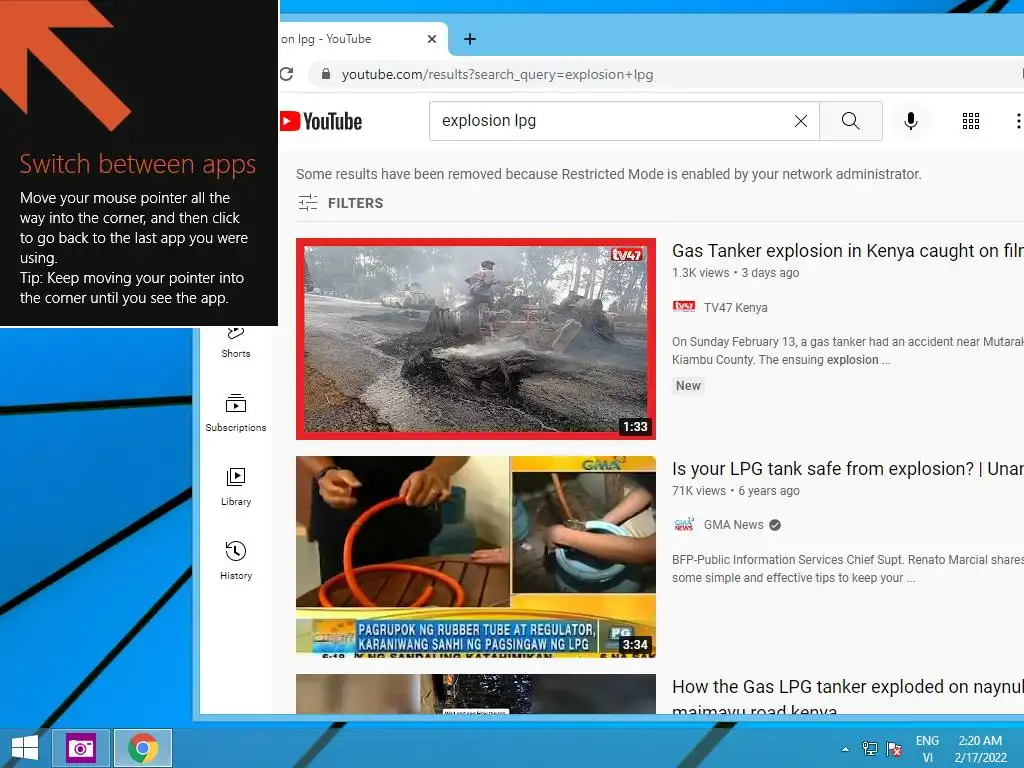This screenshot has height=768, width=1024.
Task: Show hidden system tray icons
Action: (846, 749)
